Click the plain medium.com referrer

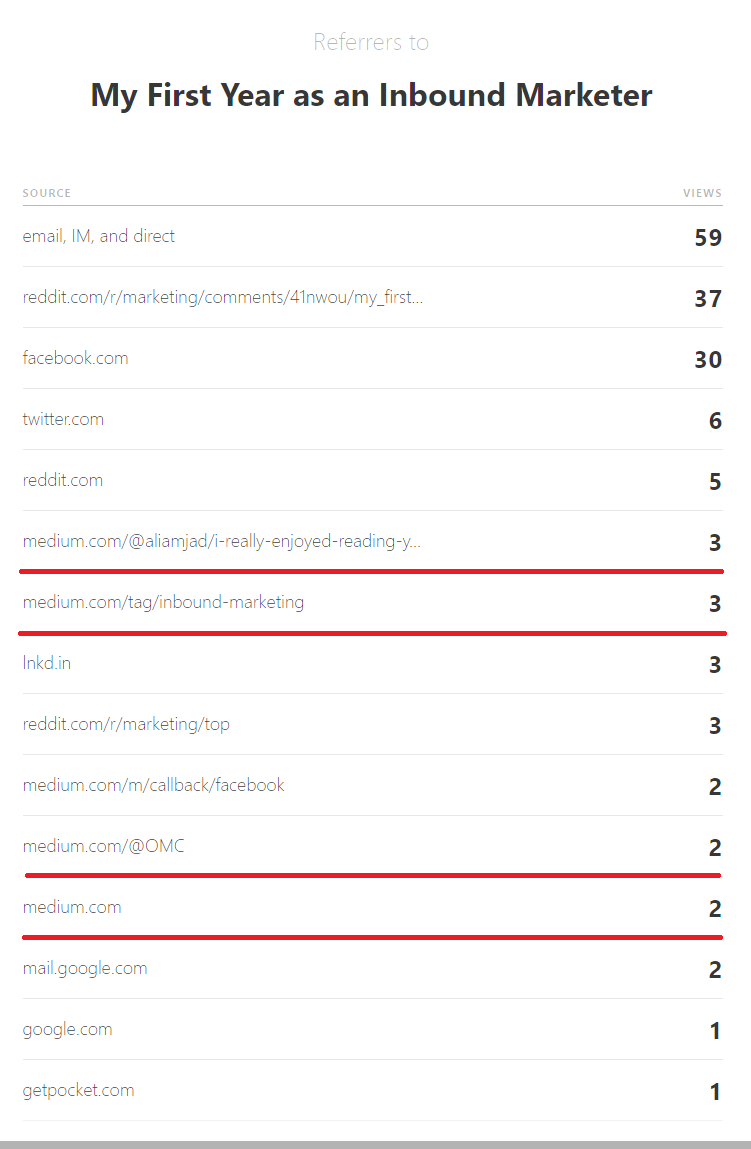click(72, 906)
